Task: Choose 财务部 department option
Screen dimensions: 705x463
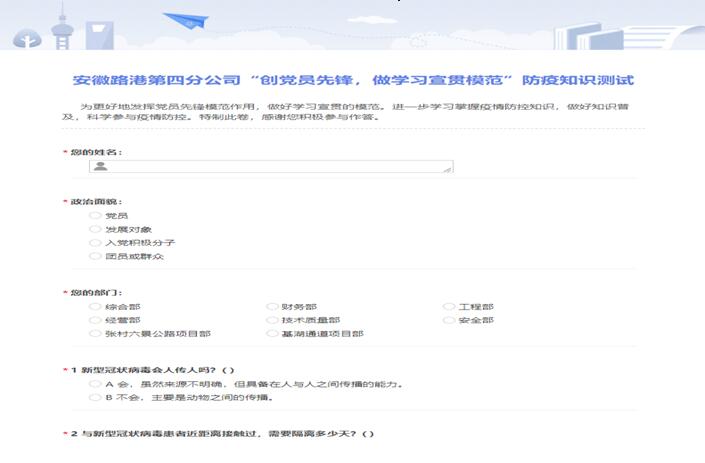Action: click(x=272, y=307)
